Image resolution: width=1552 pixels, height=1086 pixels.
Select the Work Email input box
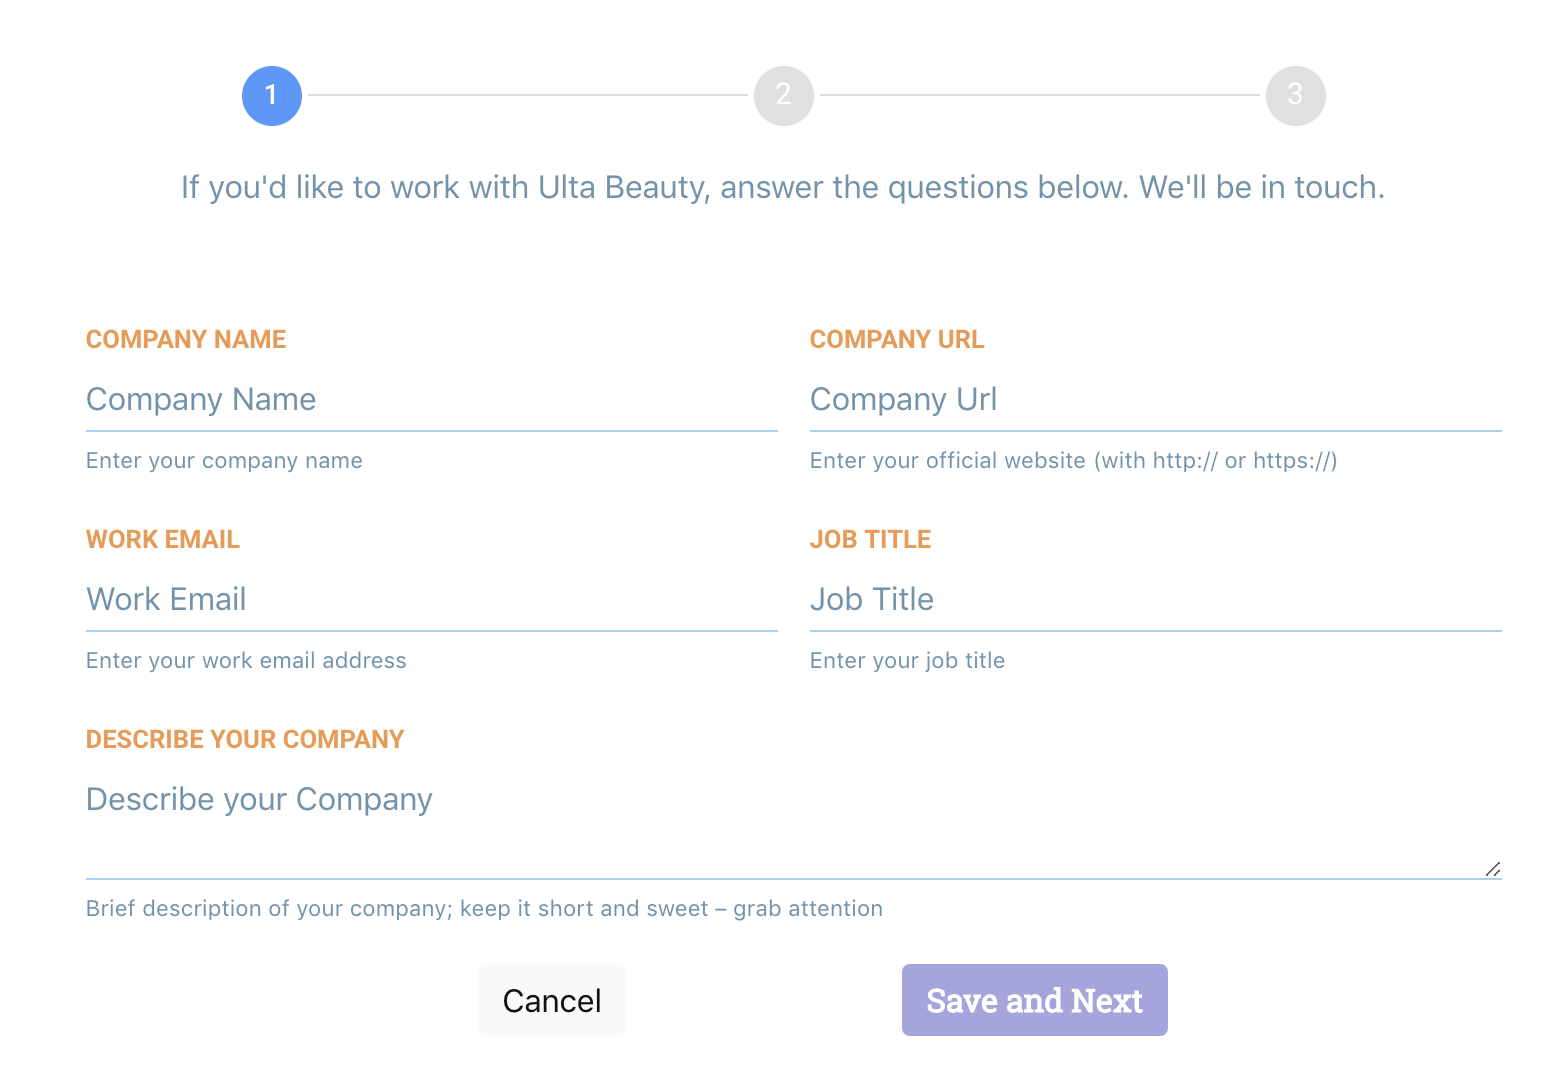(431, 600)
